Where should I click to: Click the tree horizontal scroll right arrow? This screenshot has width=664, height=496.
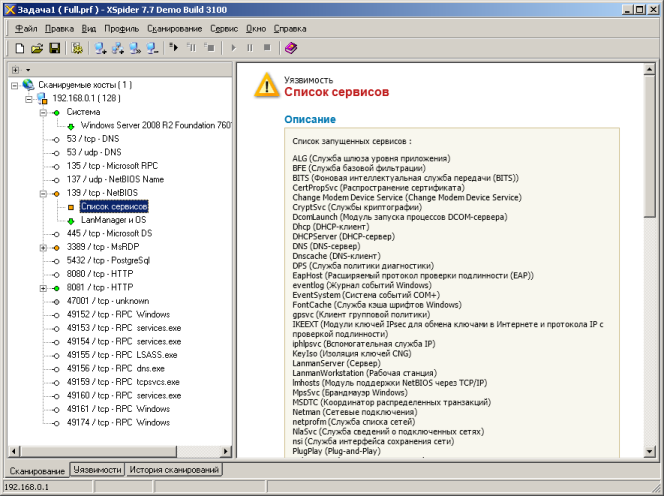pos(226,452)
